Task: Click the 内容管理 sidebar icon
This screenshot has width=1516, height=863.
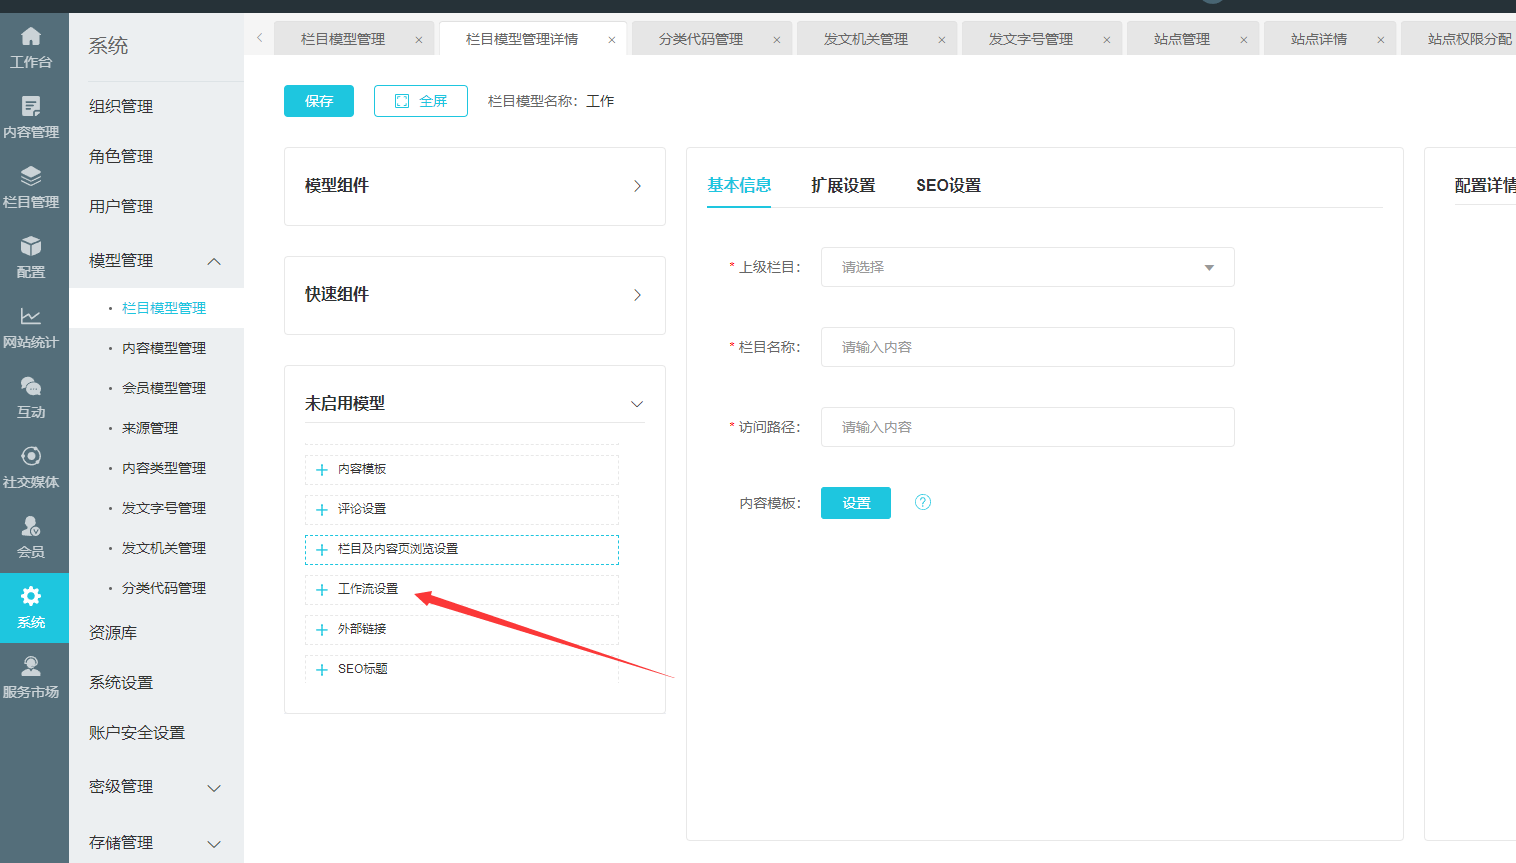Action: pyautogui.click(x=31, y=107)
